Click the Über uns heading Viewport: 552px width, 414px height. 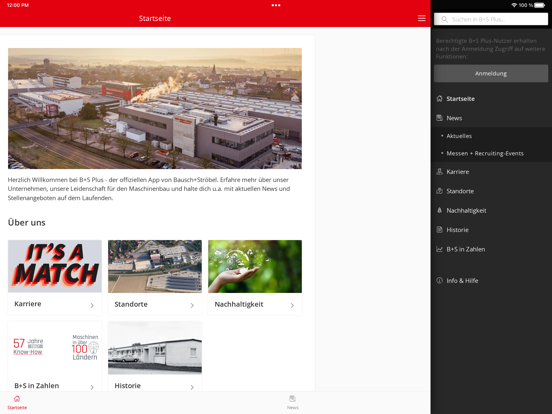[x=27, y=222]
